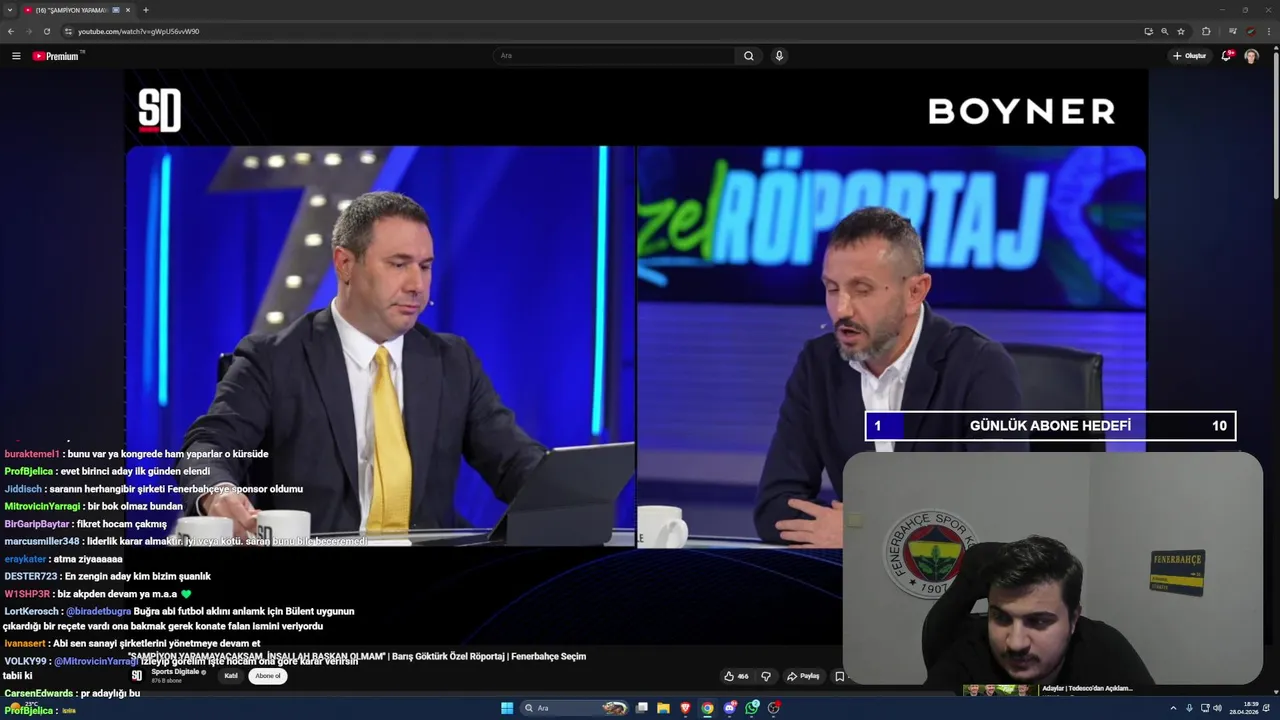Open a new browser tab
The image size is (1280, 720).
coord(146,10)
